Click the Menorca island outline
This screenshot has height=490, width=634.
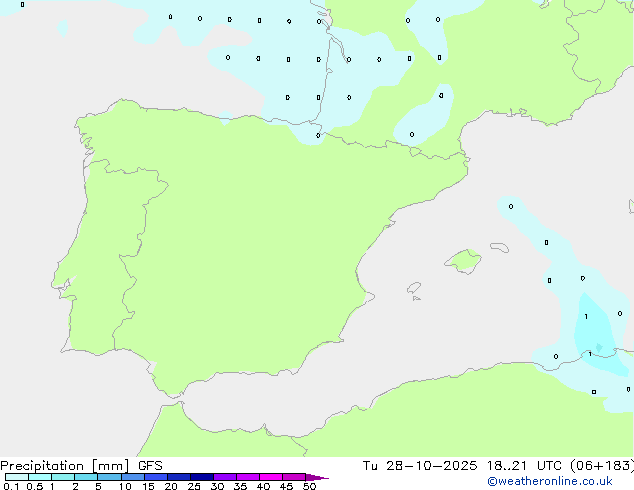tap(500, 247)
